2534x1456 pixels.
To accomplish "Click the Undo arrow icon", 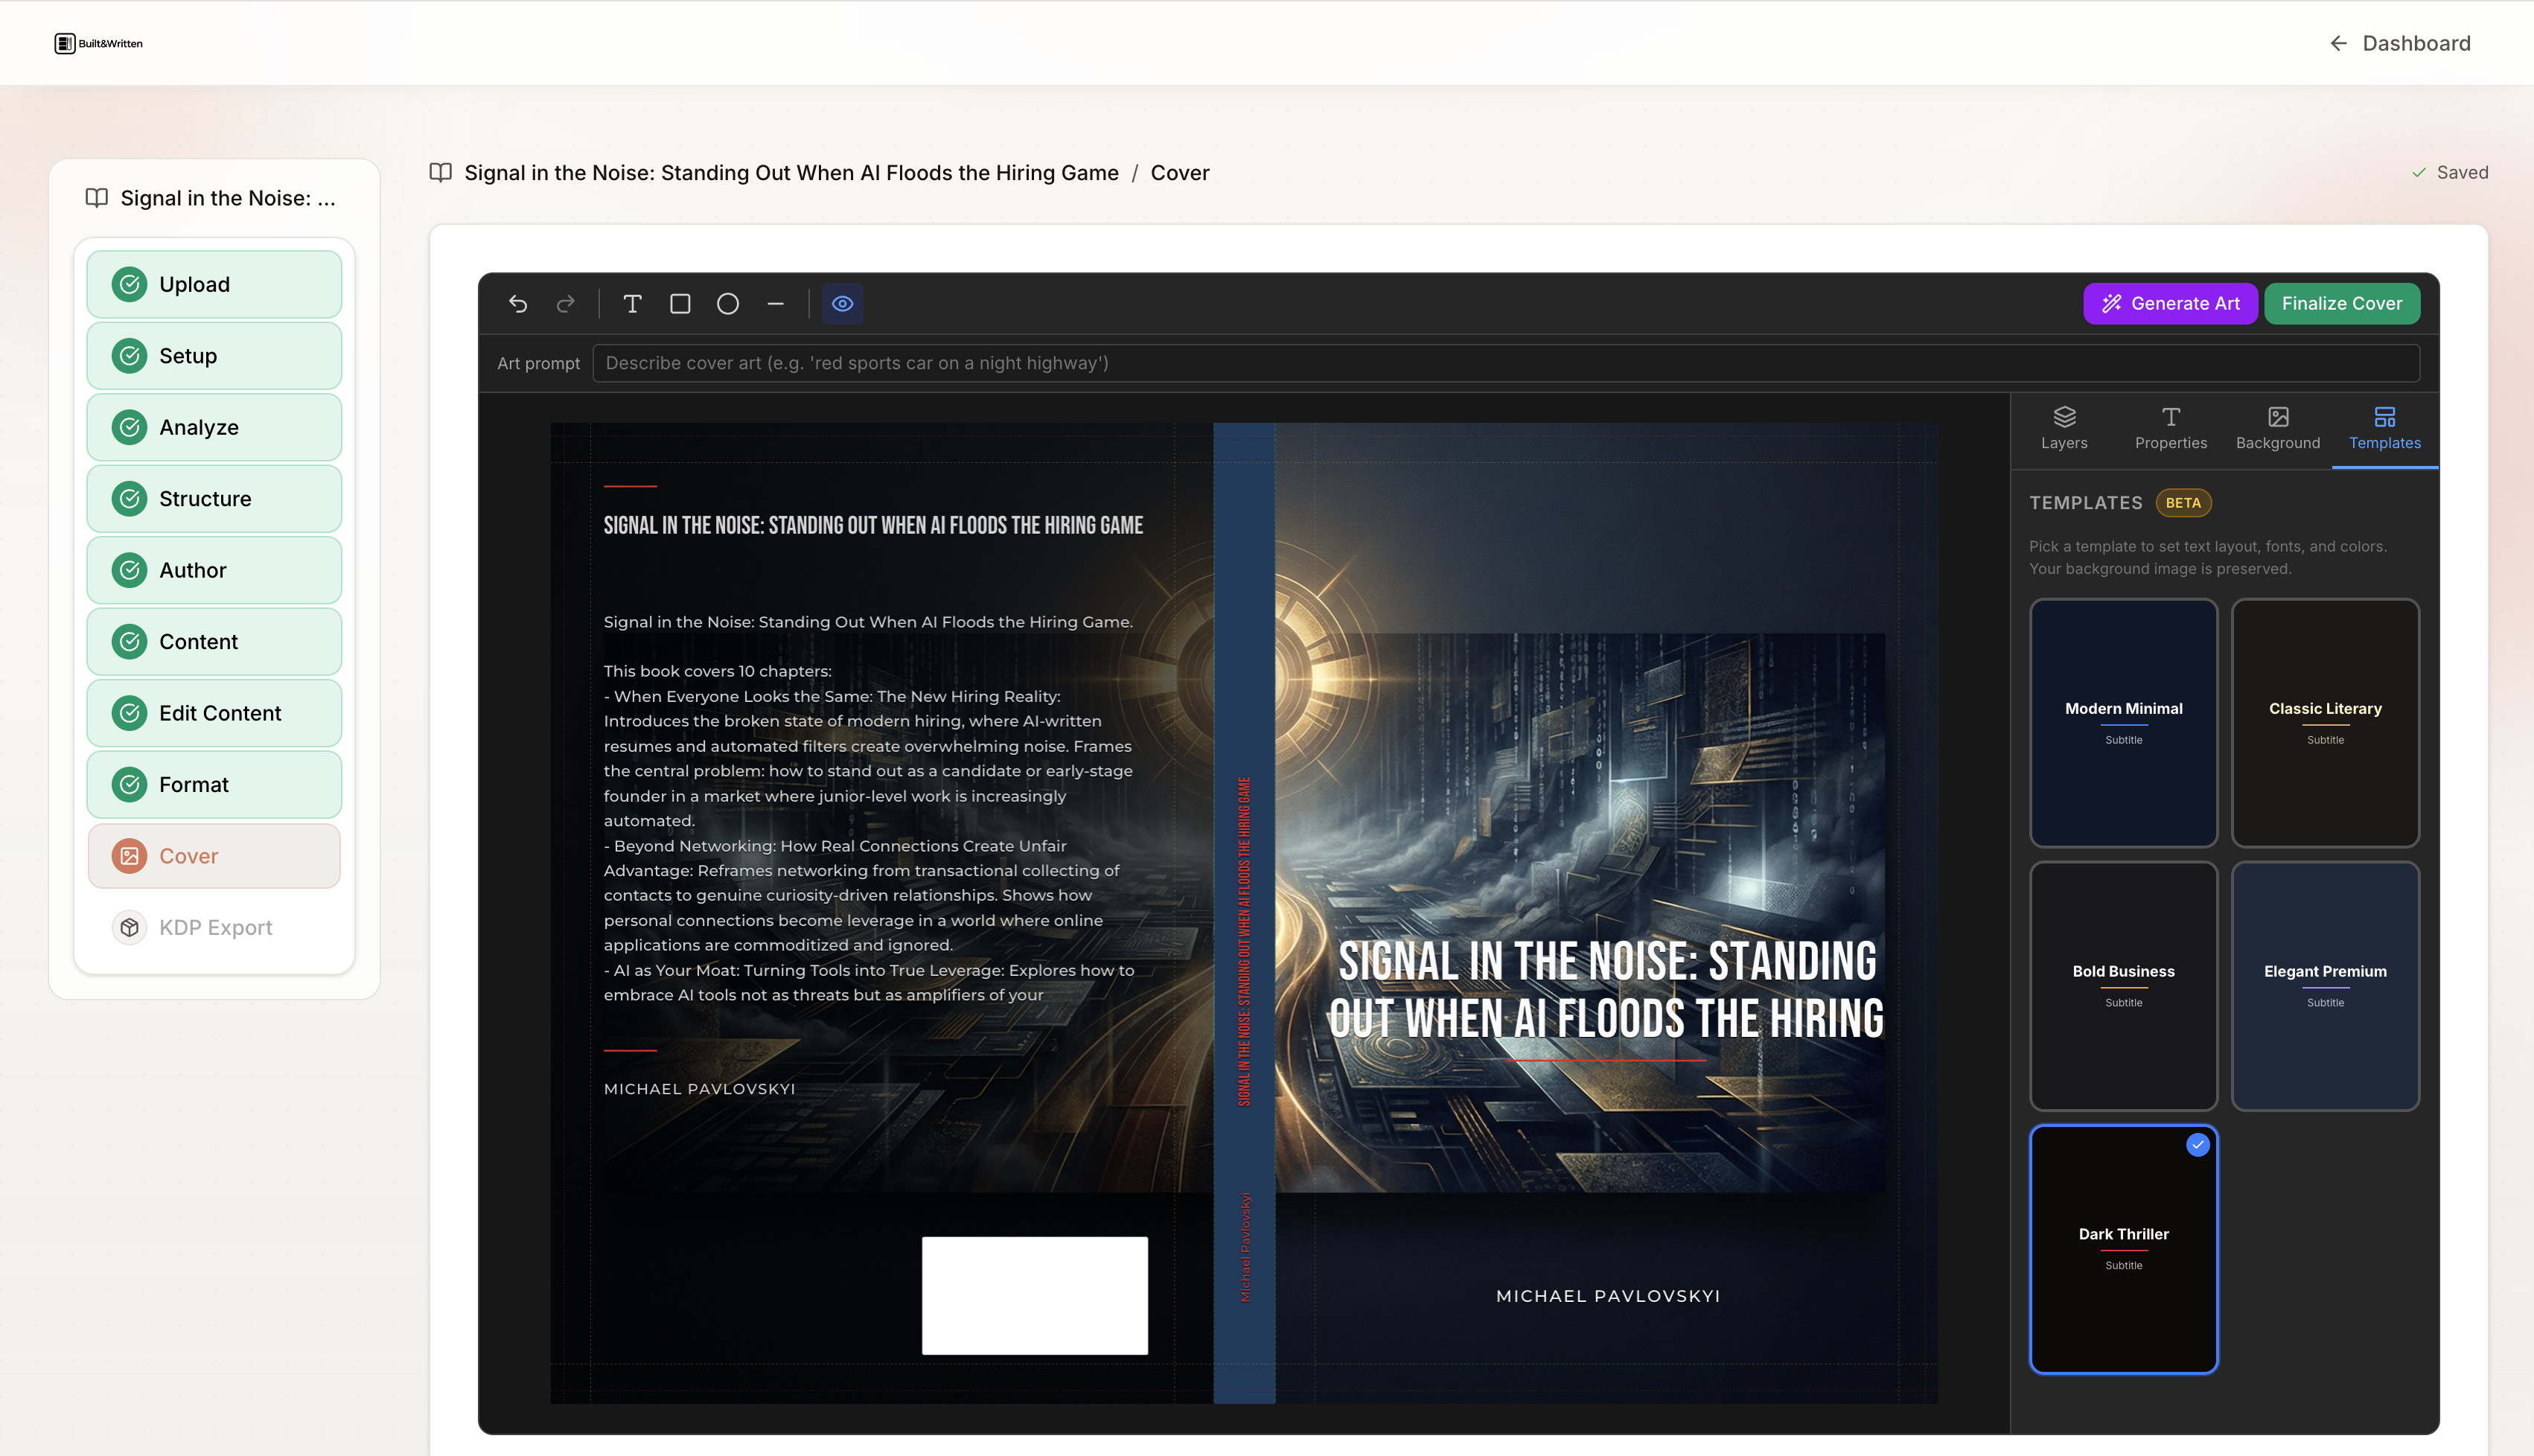I will [x=518, y=303].
